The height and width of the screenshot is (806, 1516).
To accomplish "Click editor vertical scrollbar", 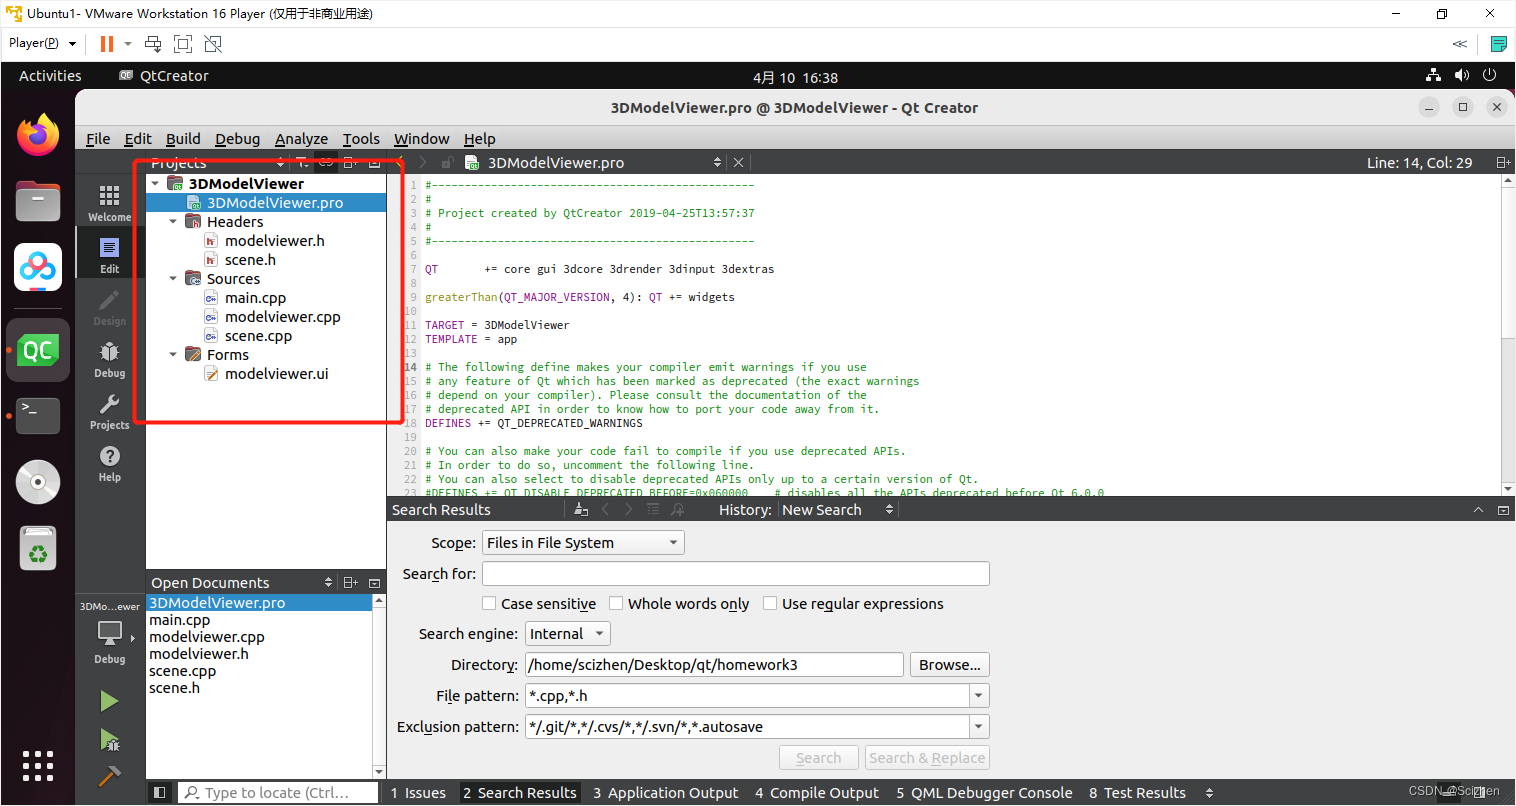I will click(x=1508, y=333).
